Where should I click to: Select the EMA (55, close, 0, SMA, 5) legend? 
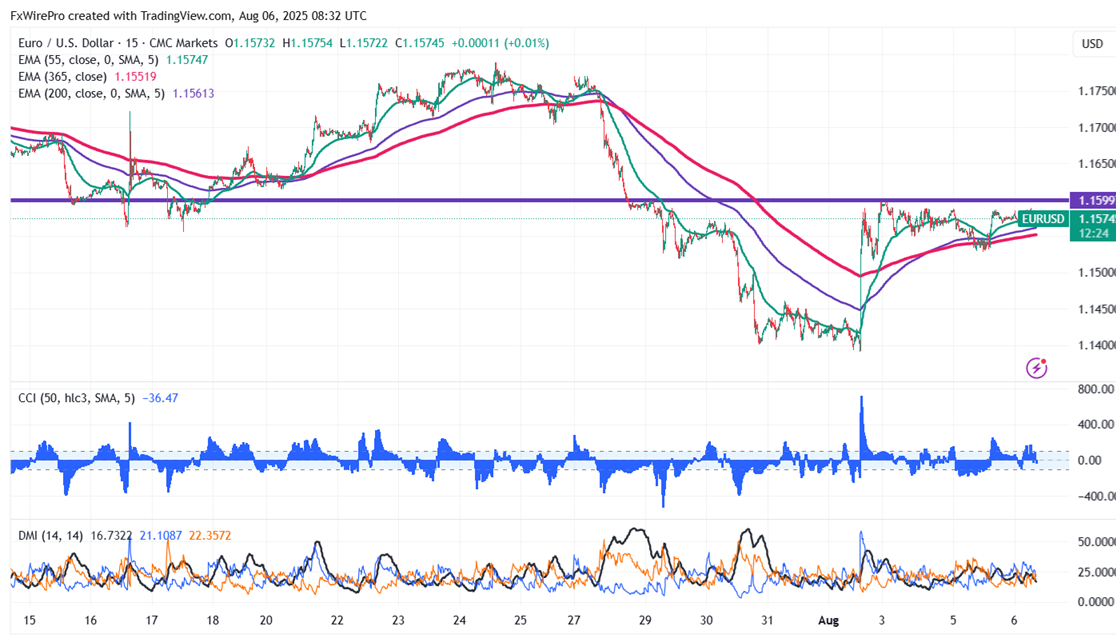(88, 60)
